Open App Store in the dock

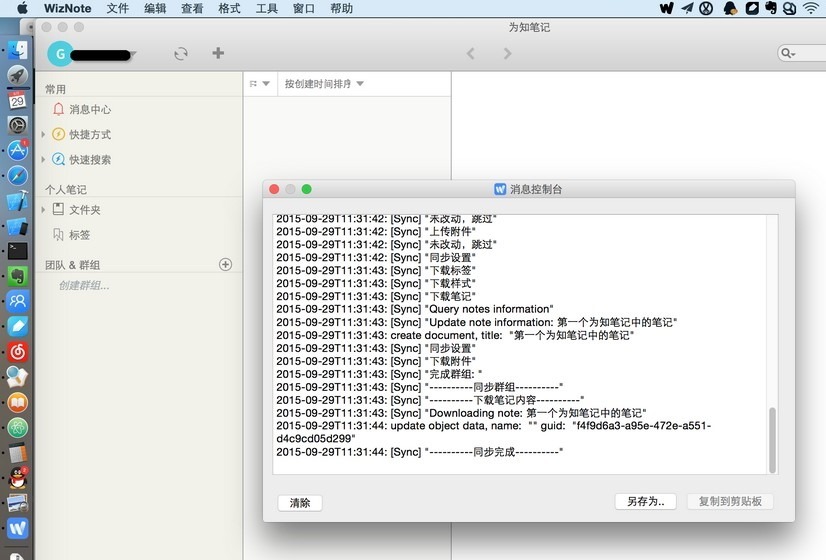(x=17, y=151)
